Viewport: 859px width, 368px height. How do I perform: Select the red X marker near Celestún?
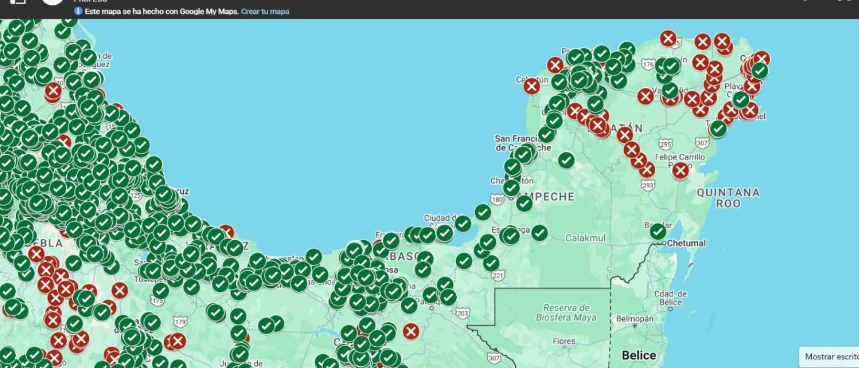(531, 86)
